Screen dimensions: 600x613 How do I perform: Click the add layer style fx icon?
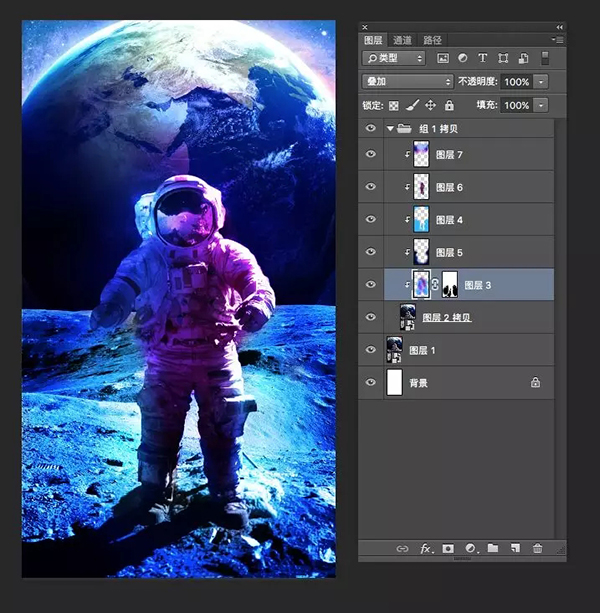[425, 548]
